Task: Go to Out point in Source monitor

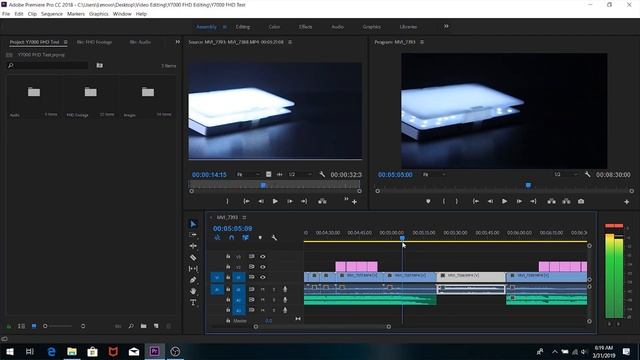Action: point(304,201)
